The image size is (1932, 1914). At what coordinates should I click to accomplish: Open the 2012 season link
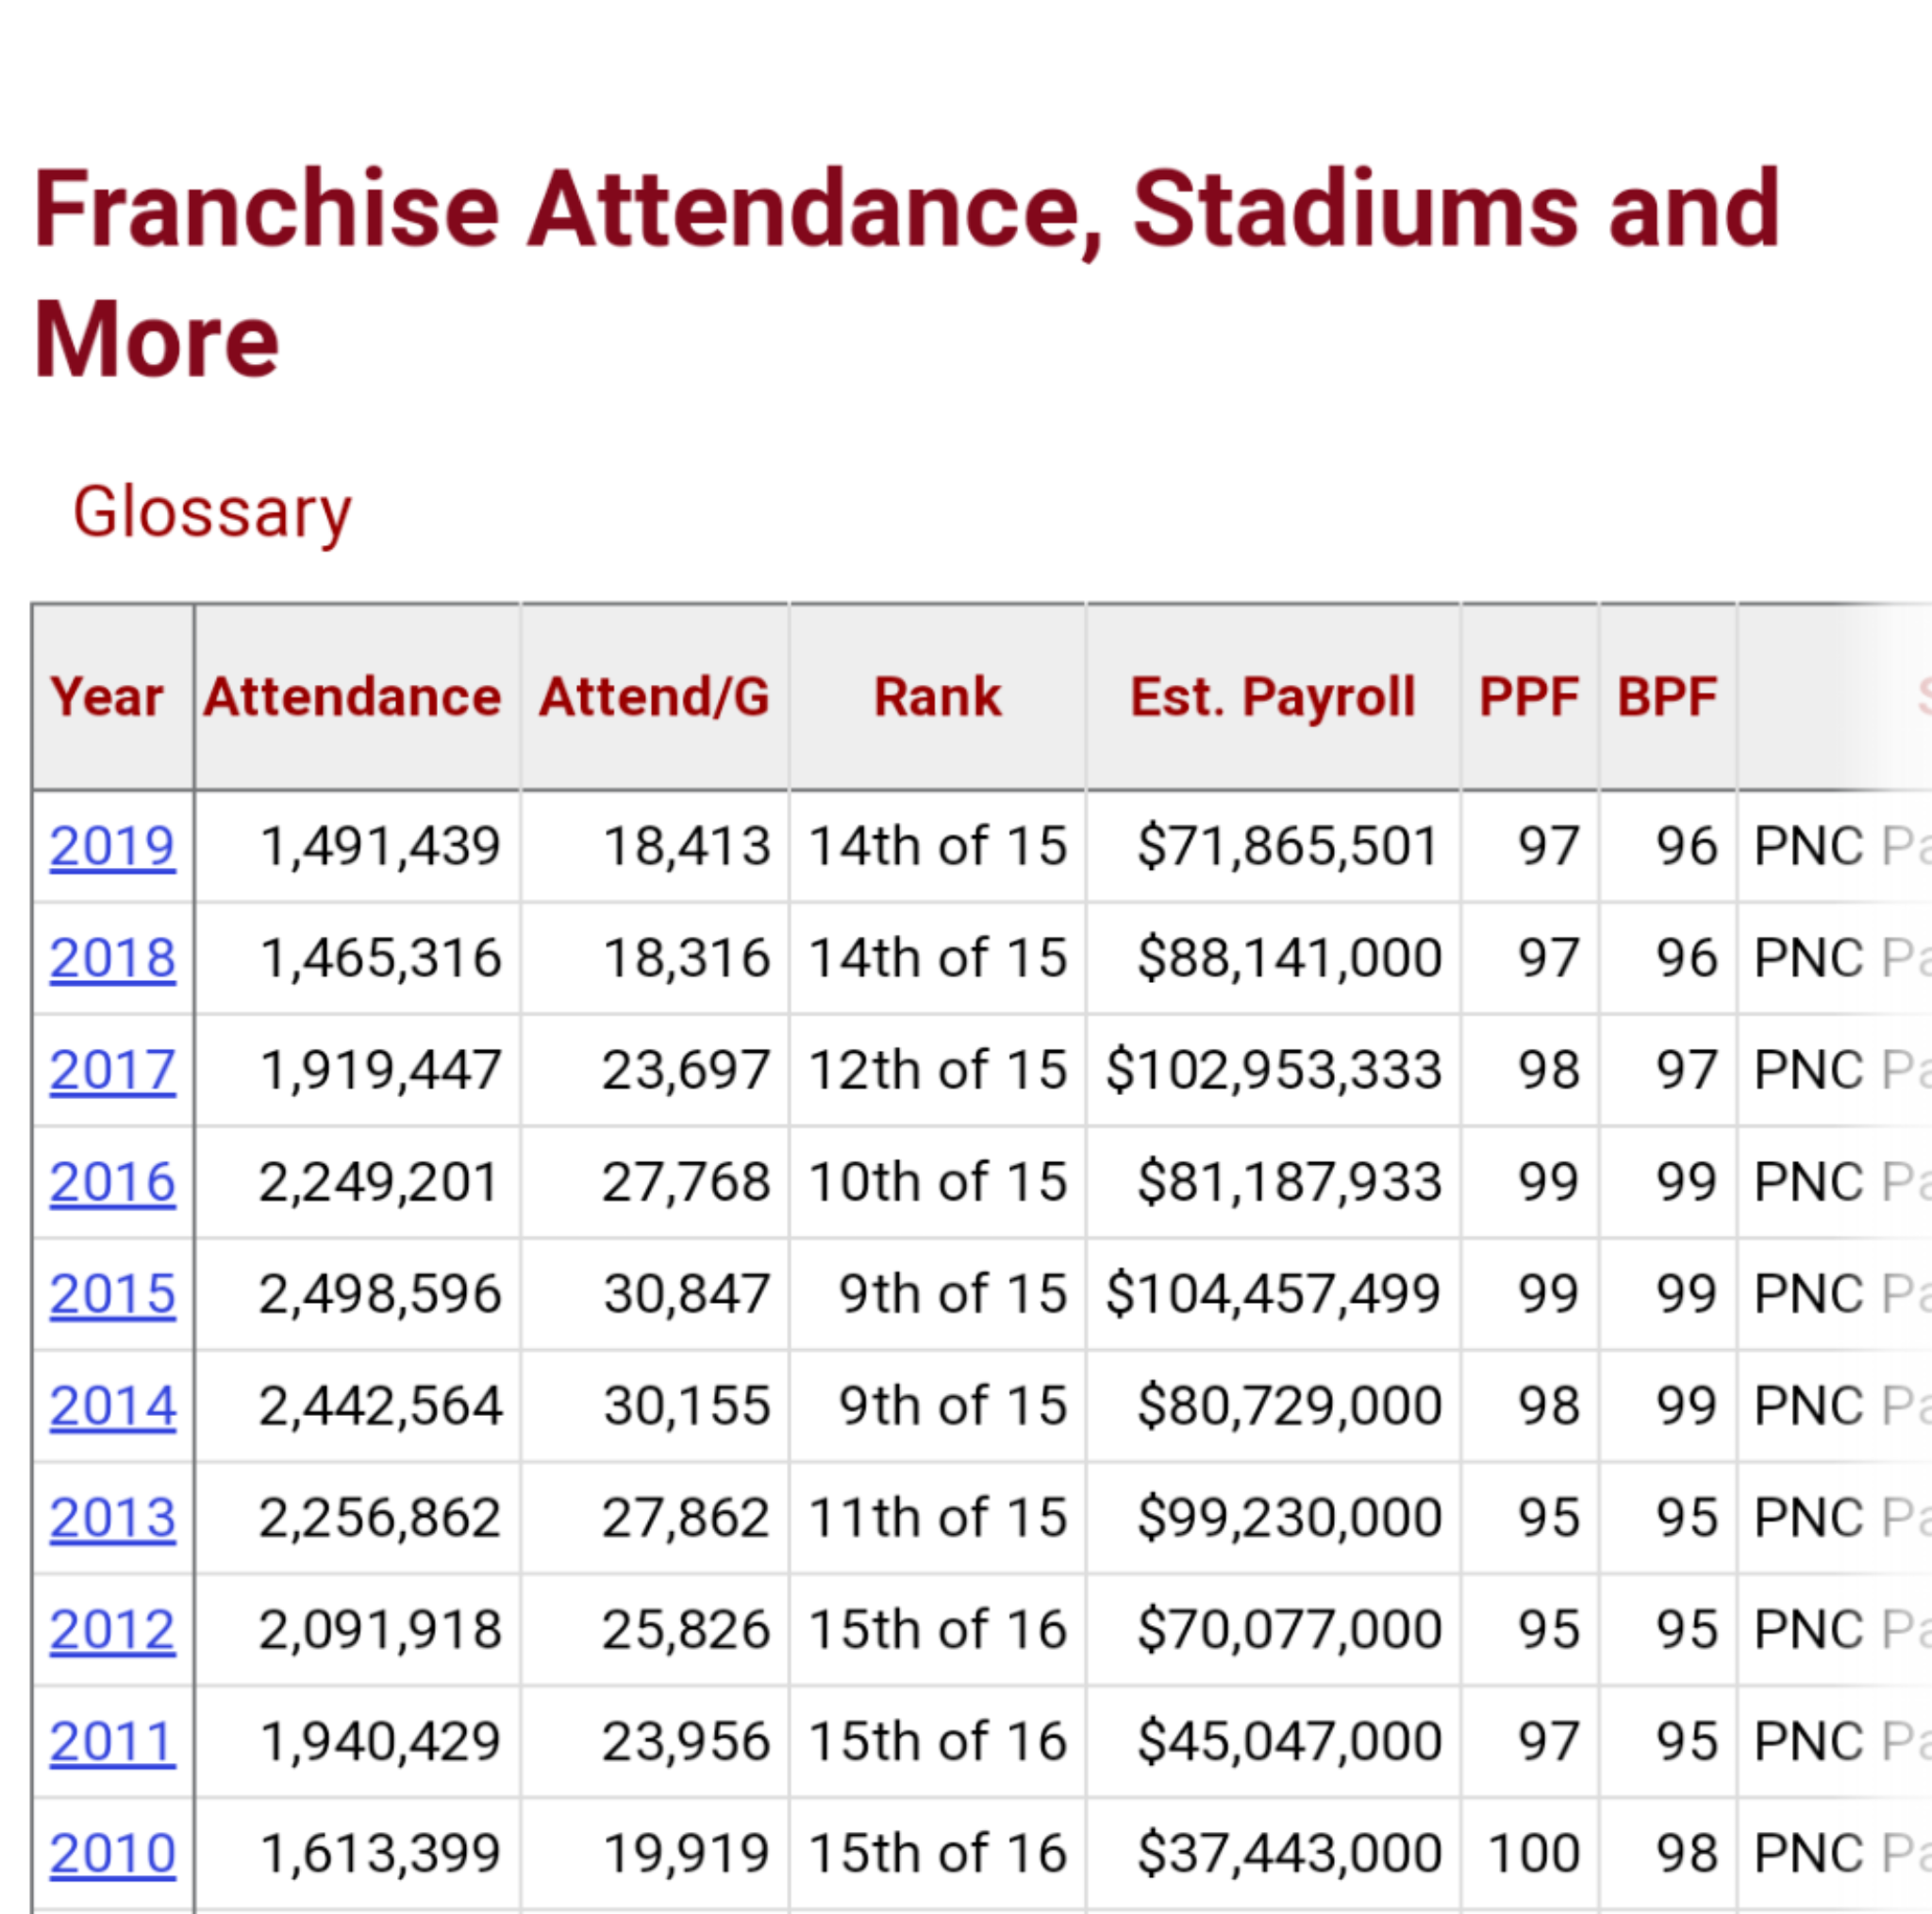tap(112, 1630)
